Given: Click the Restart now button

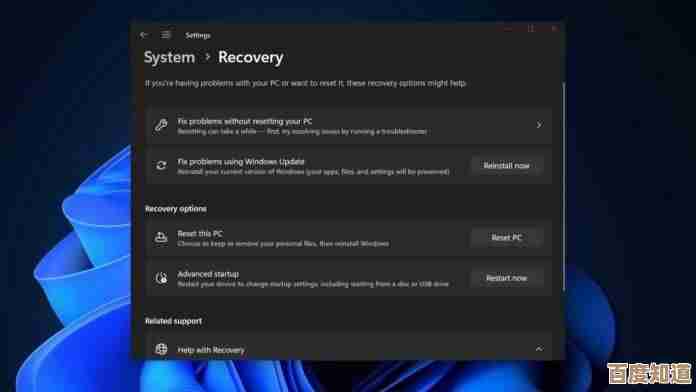Looking at the screenshot, I should click(506, 278).
